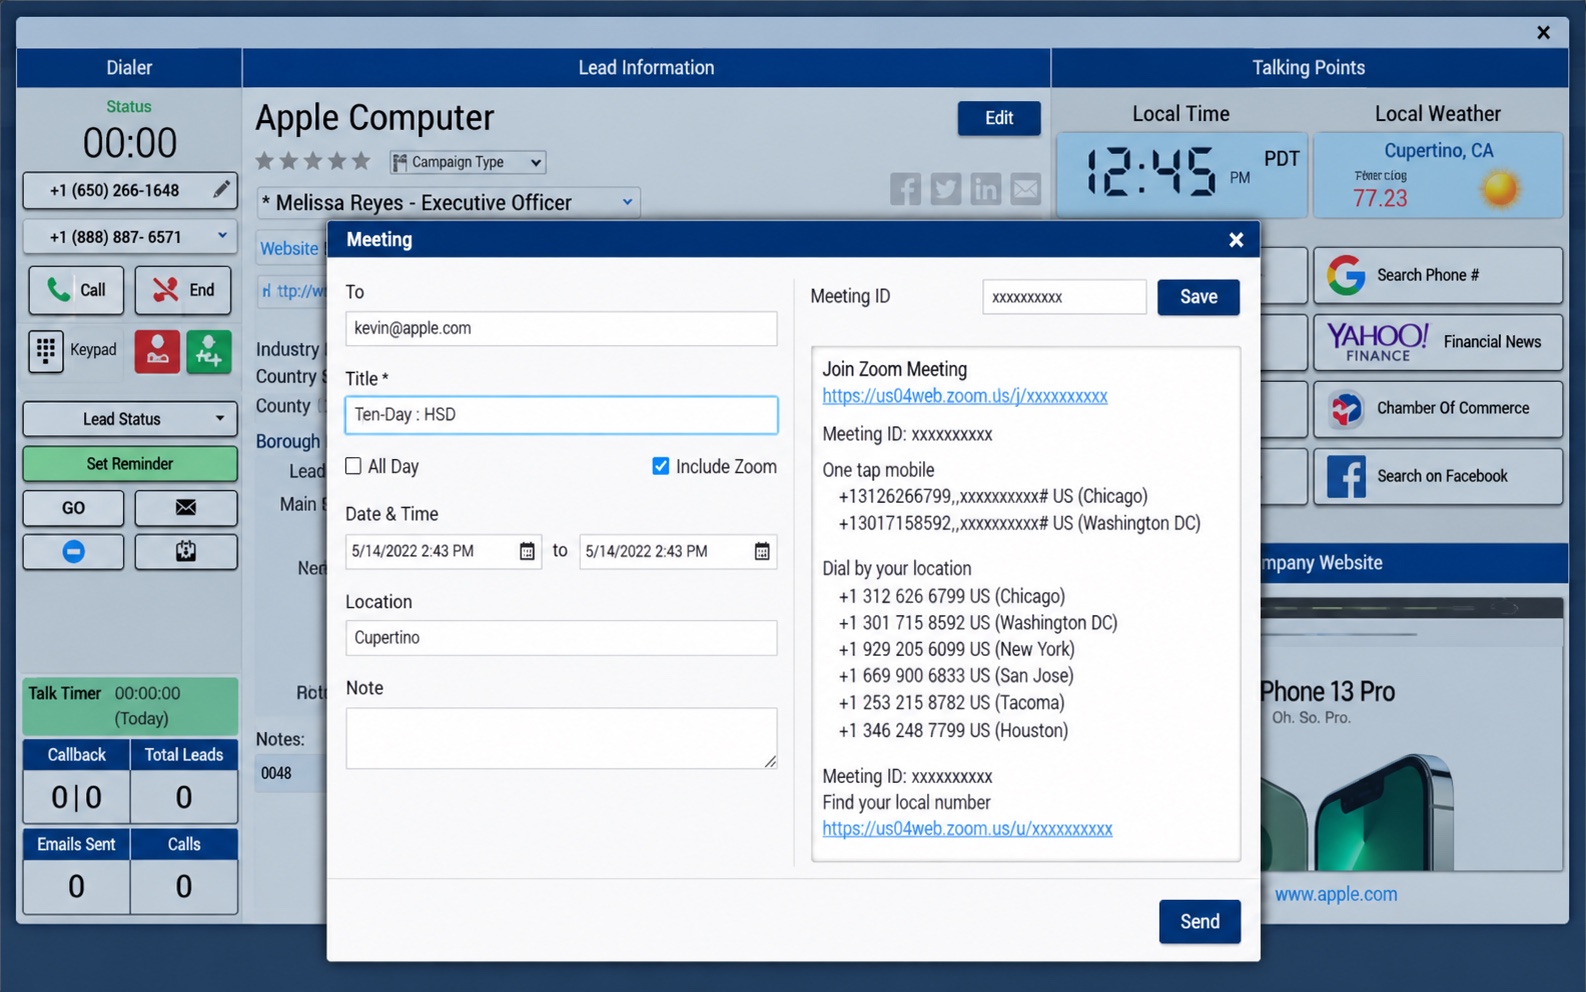The width and height of the screenshot is (1586, 992).
Task: Open the Melissa Reyes contact dropdown
Action: (x=448, y=203)
